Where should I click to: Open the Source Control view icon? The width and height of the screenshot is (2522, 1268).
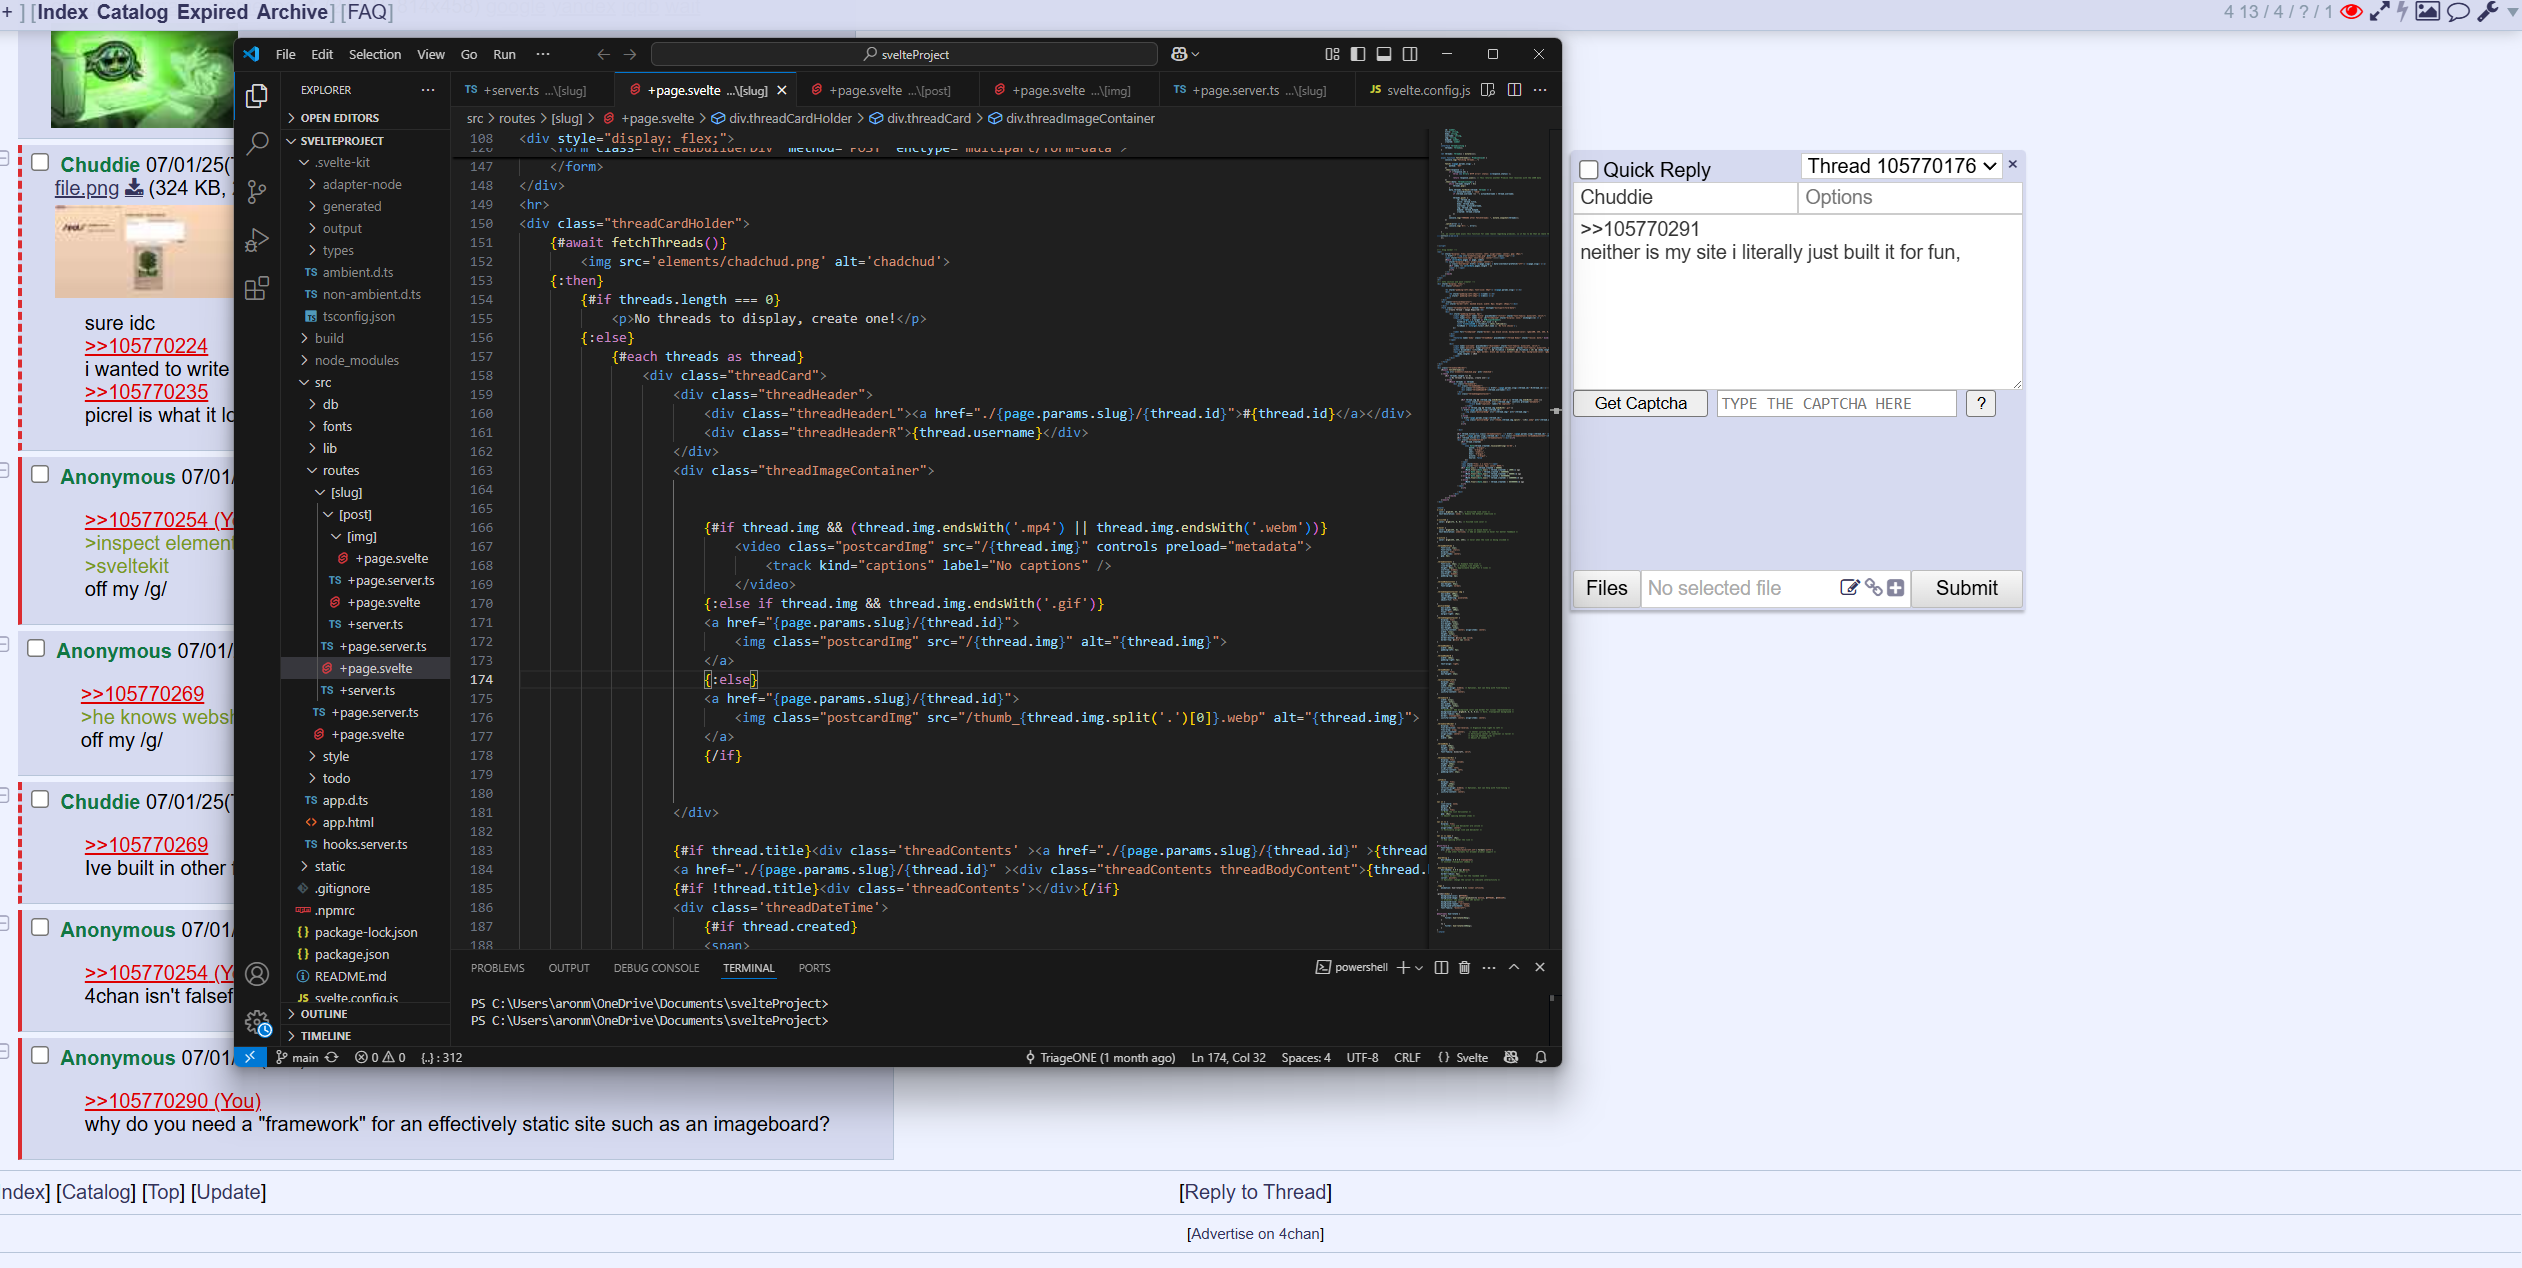pos(257,191)
